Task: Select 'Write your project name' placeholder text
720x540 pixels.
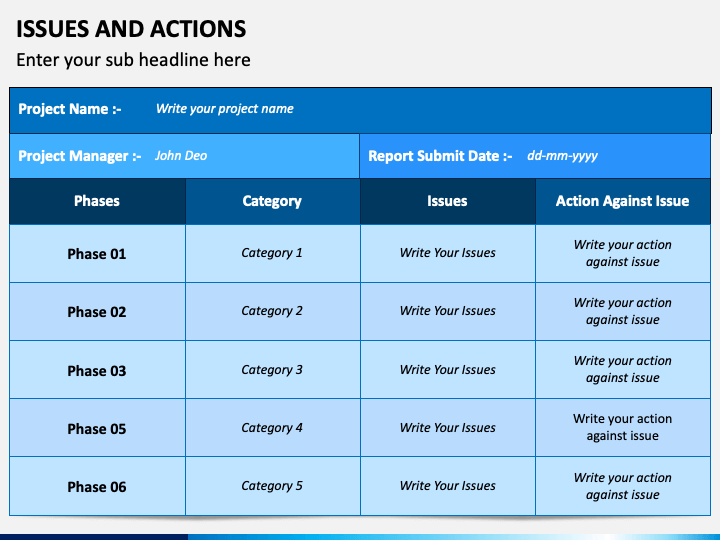Action: point(225,109)
